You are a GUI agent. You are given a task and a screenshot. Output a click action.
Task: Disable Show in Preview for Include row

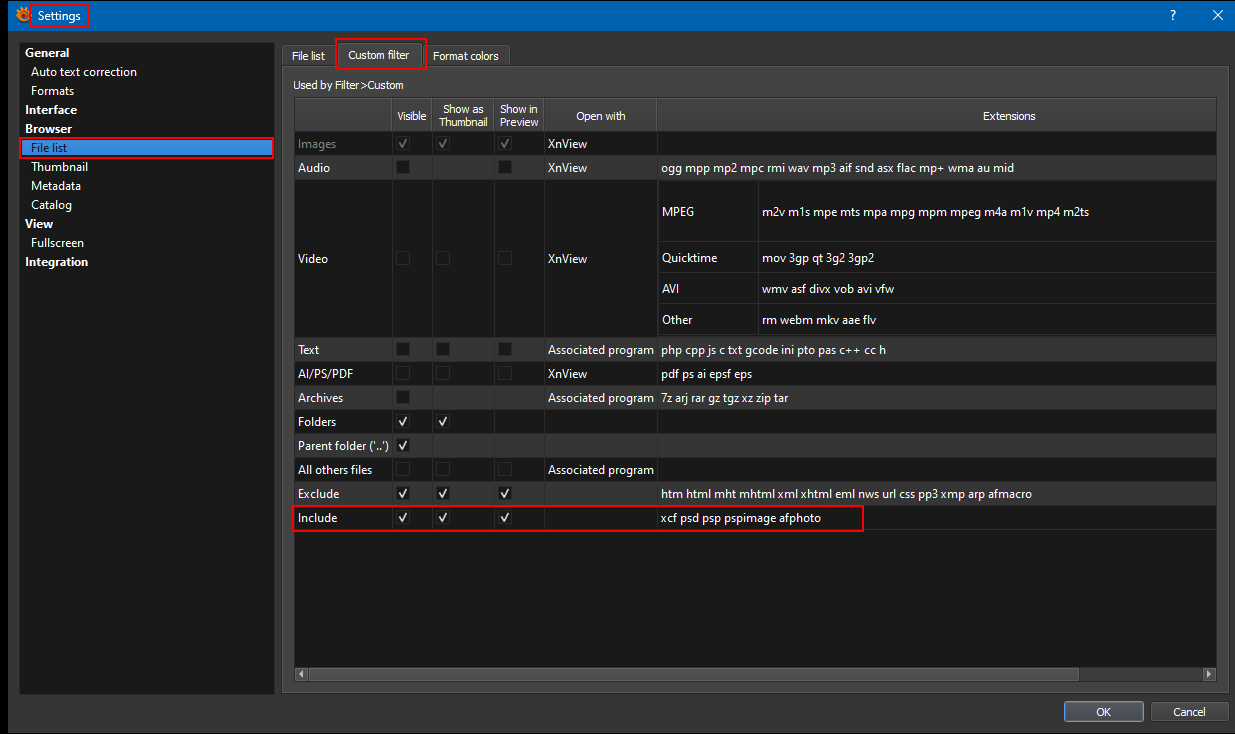coord(505,518)
